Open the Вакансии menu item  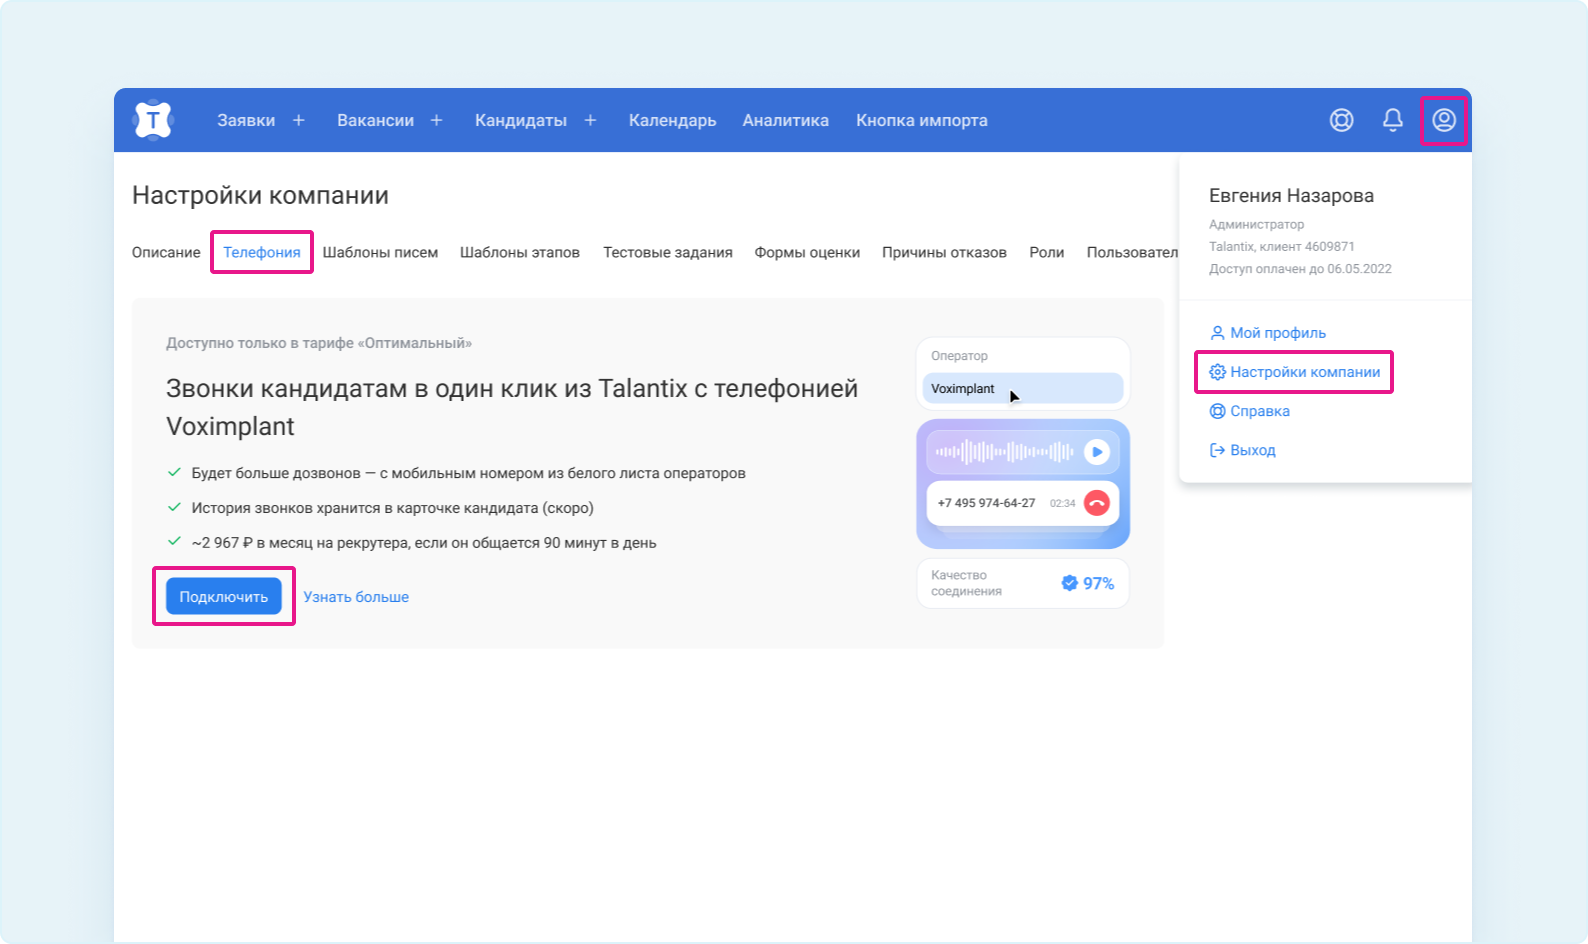pyautogui.click(x=375, y=120)
